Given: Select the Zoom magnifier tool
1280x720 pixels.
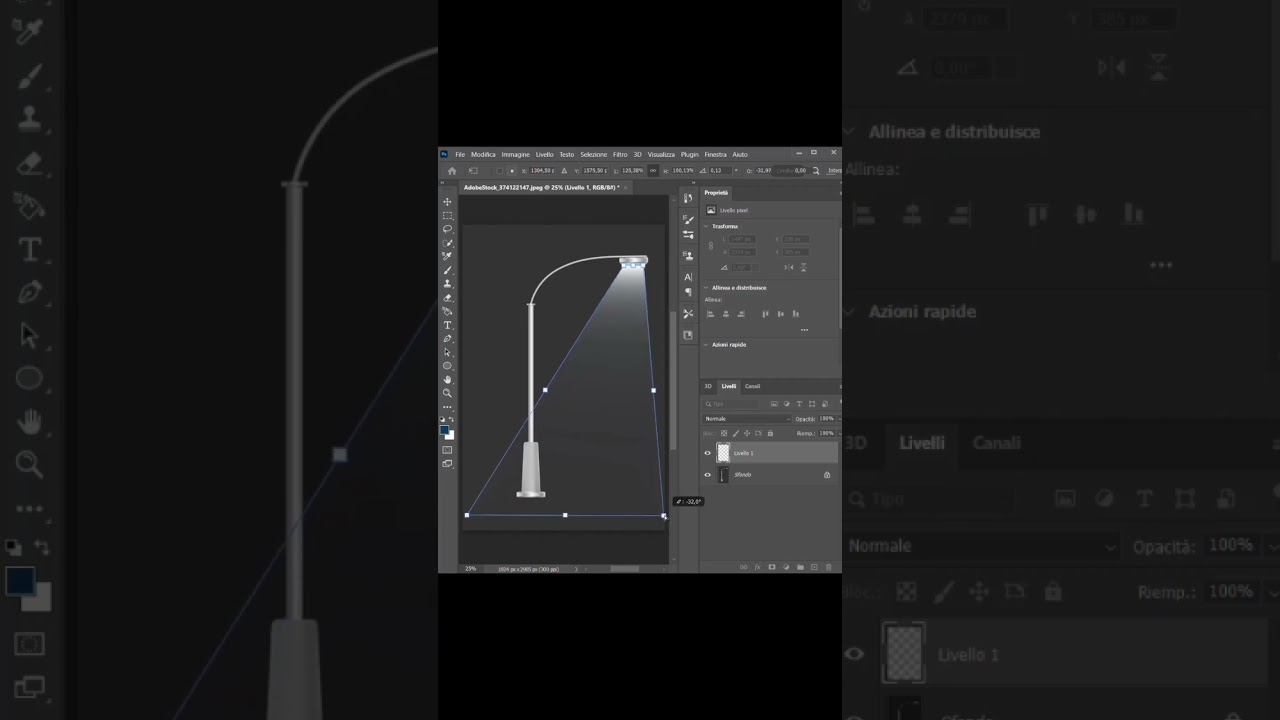Looking at the screenshot, I should point(447,392).
